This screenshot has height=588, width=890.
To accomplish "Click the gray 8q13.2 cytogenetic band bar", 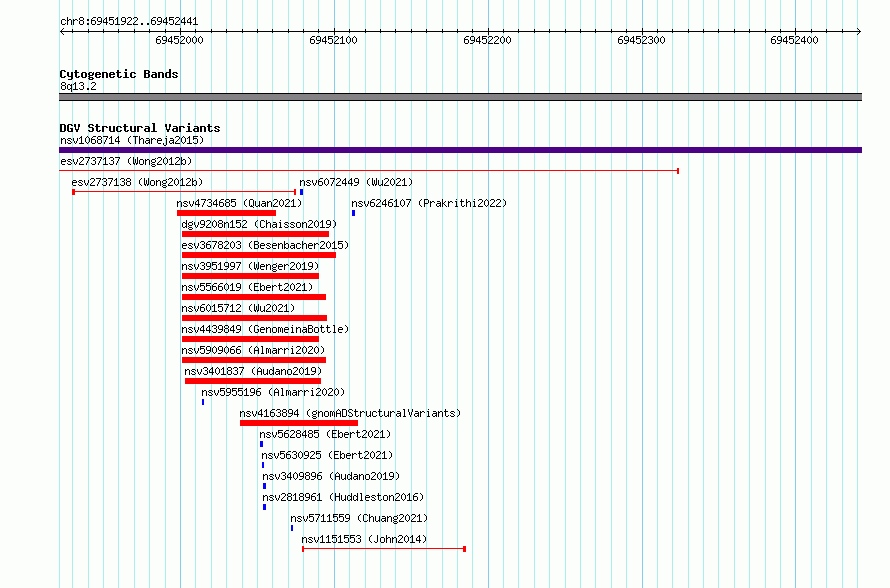I will 460,97.
